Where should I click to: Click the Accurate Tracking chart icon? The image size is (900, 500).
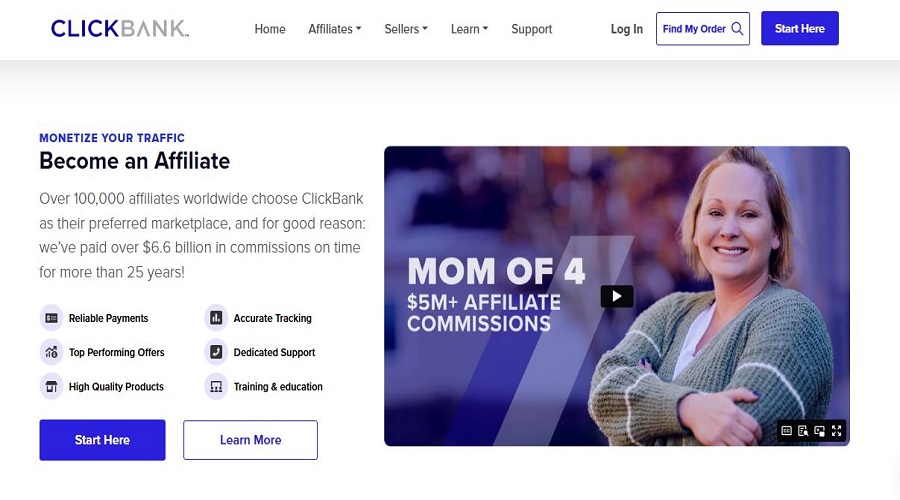[216, 318]
